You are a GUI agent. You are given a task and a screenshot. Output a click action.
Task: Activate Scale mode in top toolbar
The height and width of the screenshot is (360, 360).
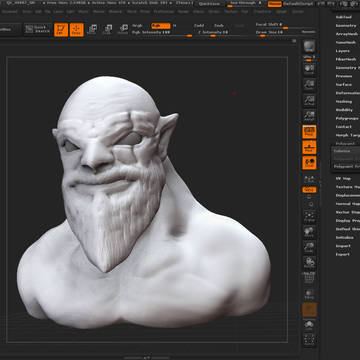[108, 30]
